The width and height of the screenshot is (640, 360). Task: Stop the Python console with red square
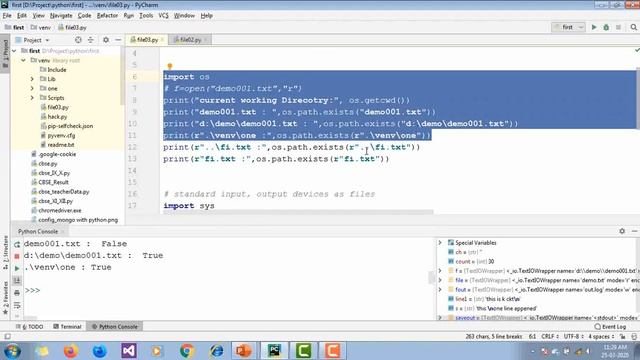[x=17, y=256]
